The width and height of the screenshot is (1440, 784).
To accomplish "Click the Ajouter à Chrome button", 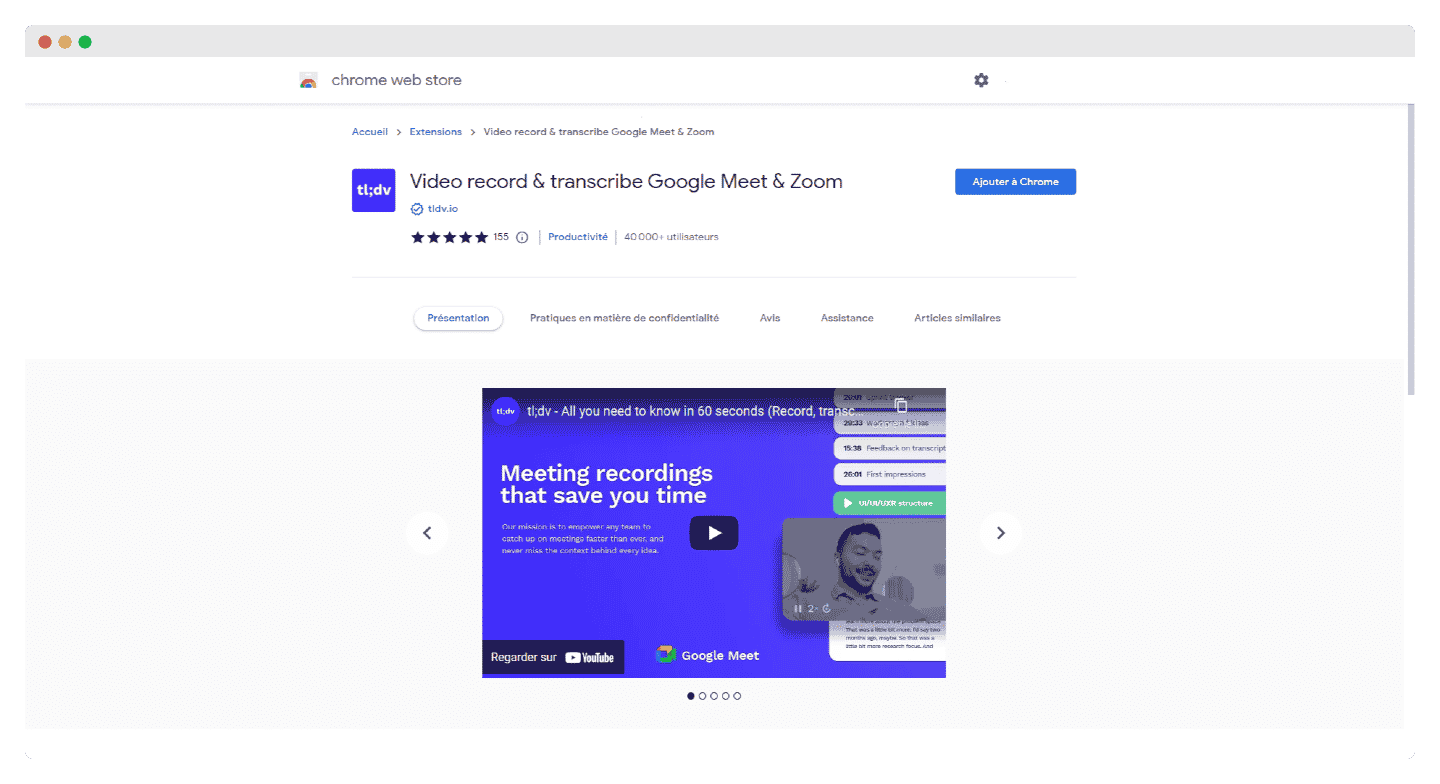I will pyautogui.click(x=1015, y=182).
